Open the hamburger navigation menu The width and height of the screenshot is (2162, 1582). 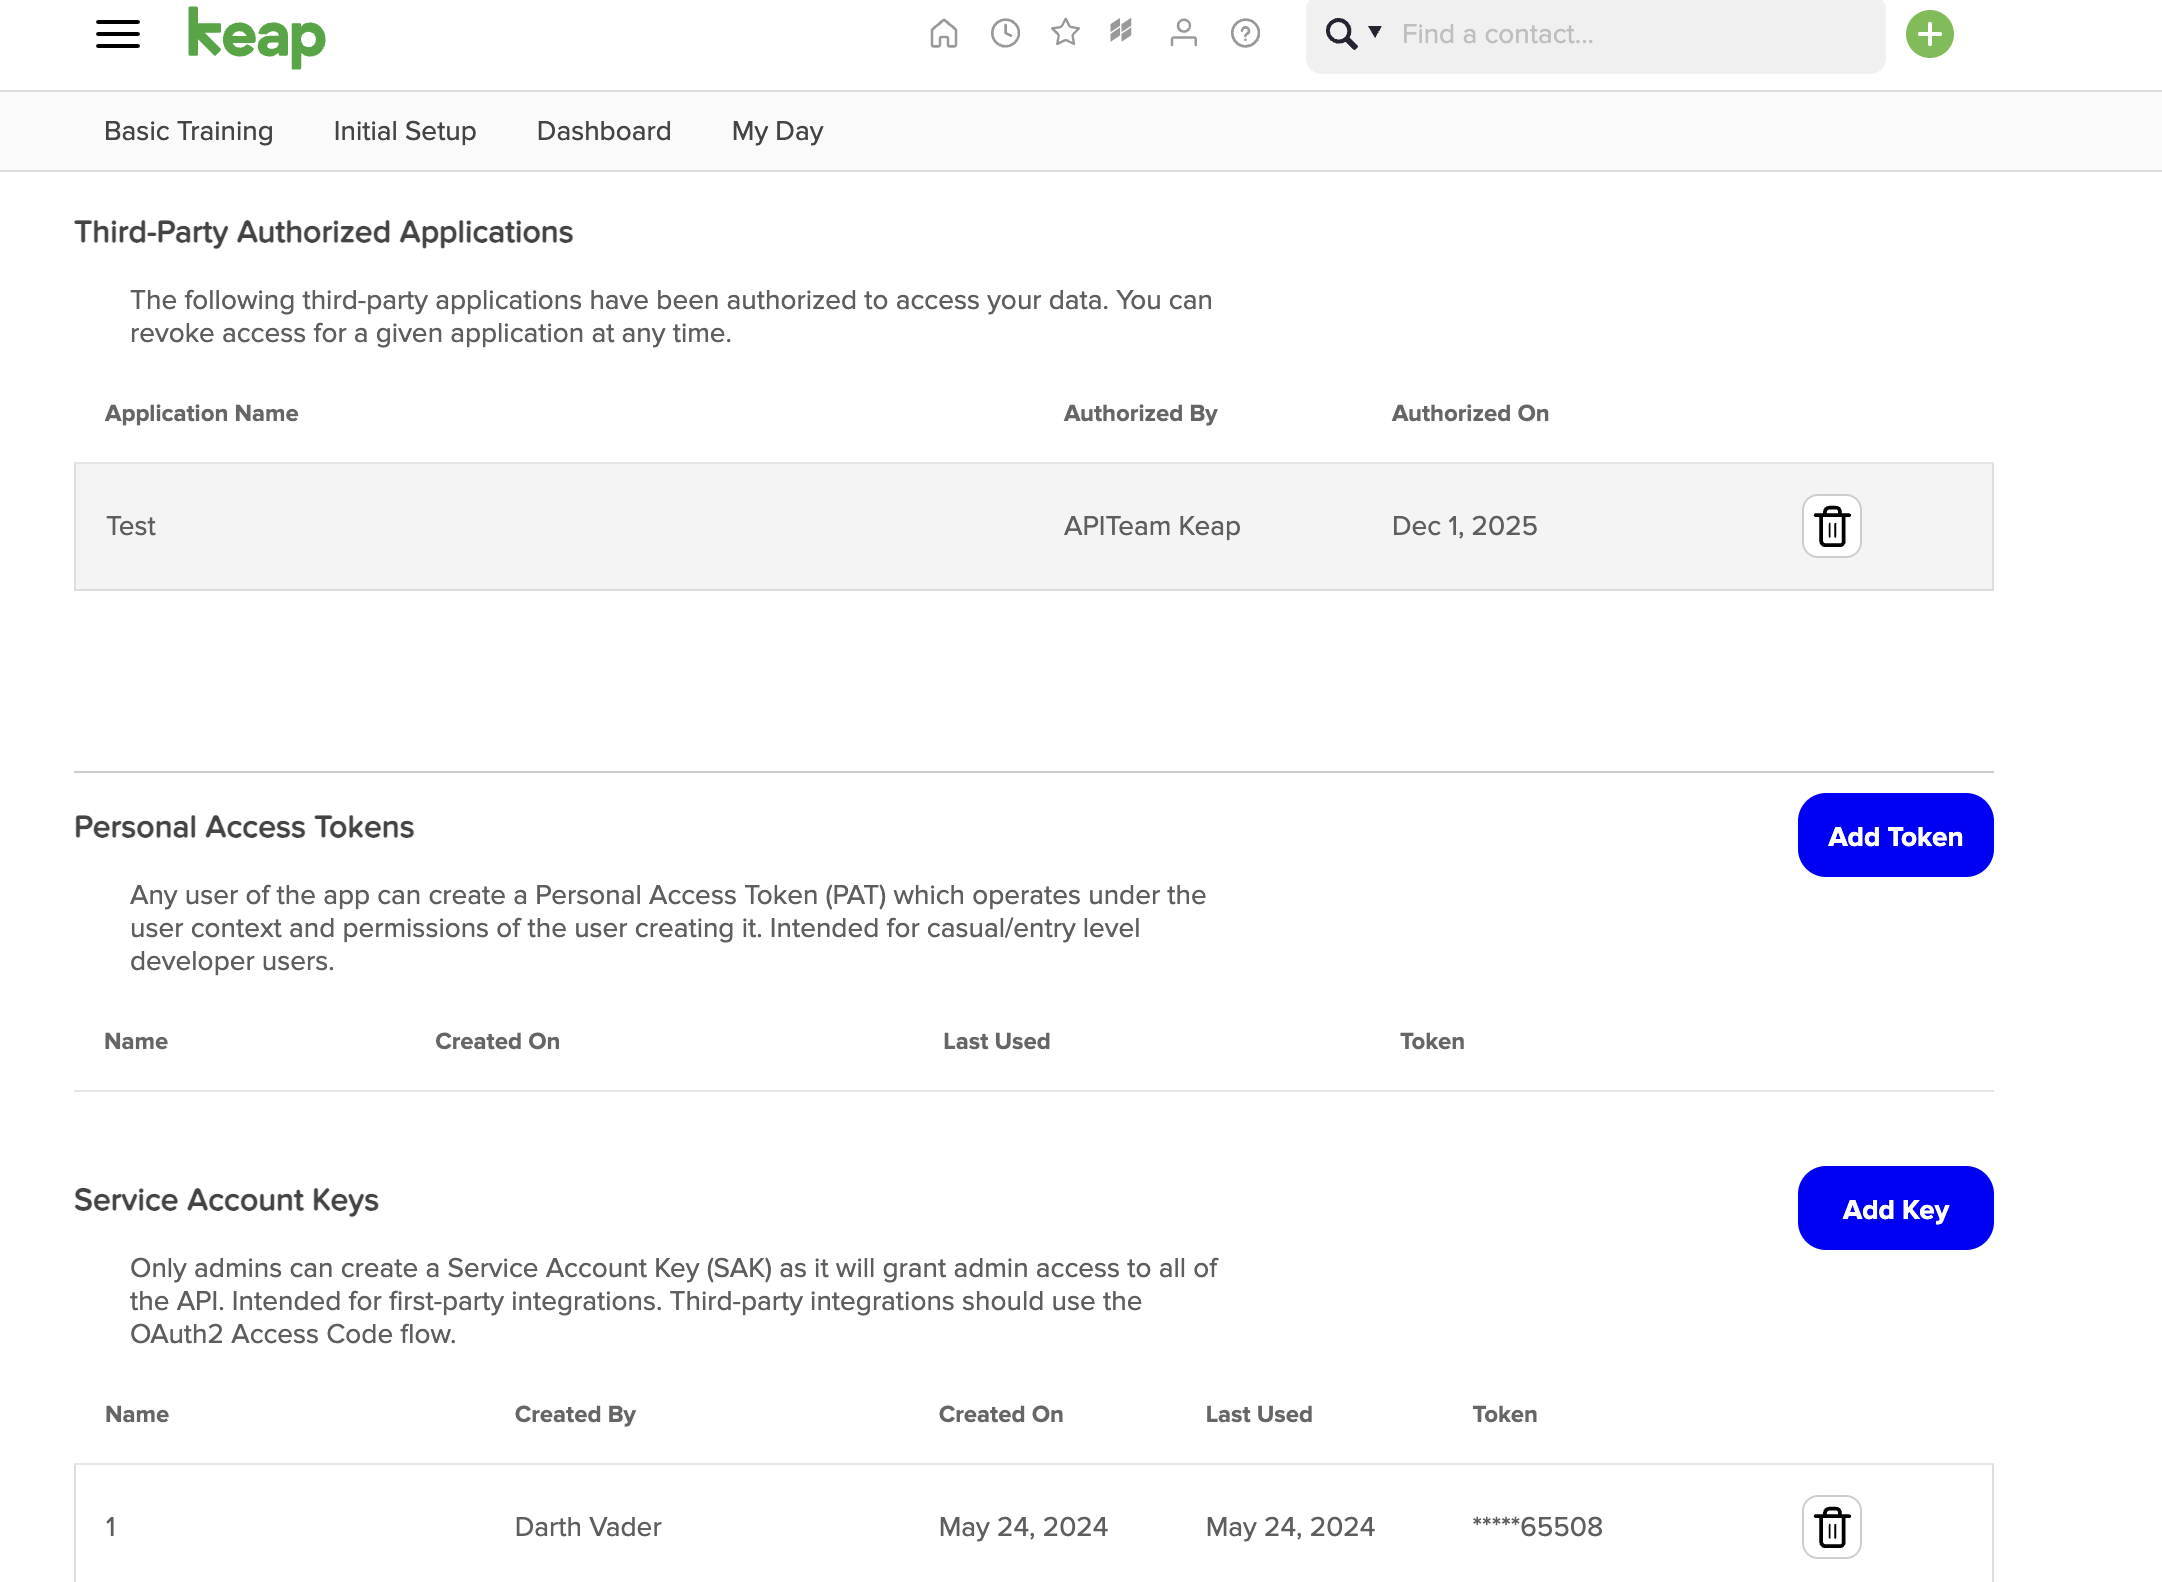tap(117, 34)
